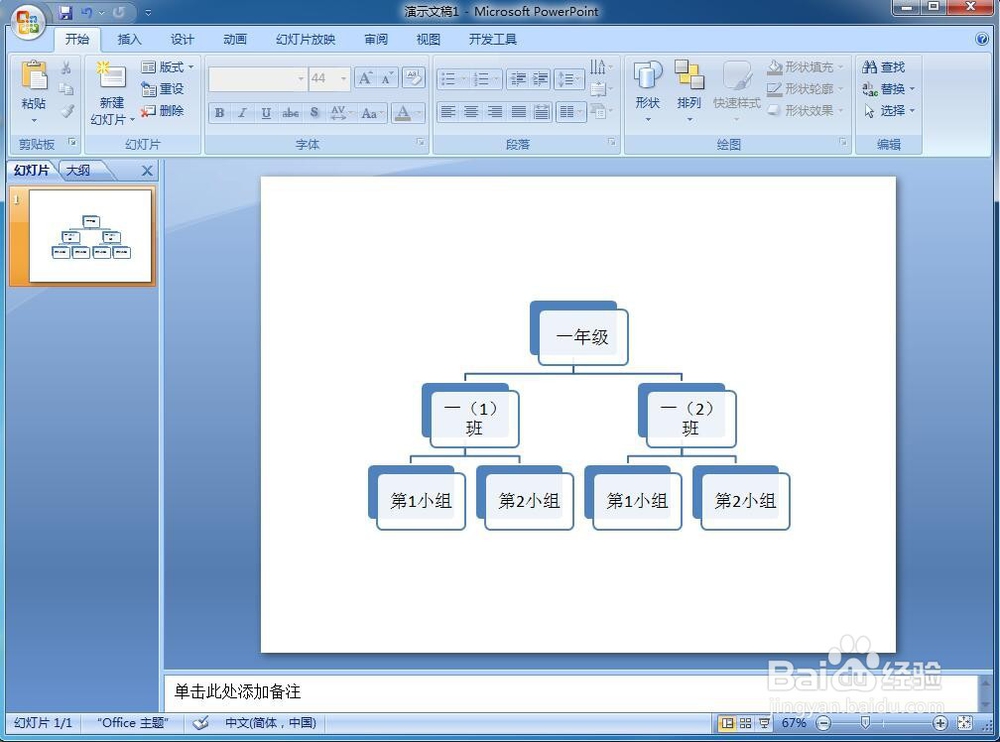Open the Shapes gallery (形状)
Screen dimensions: 1000x742
647,92
